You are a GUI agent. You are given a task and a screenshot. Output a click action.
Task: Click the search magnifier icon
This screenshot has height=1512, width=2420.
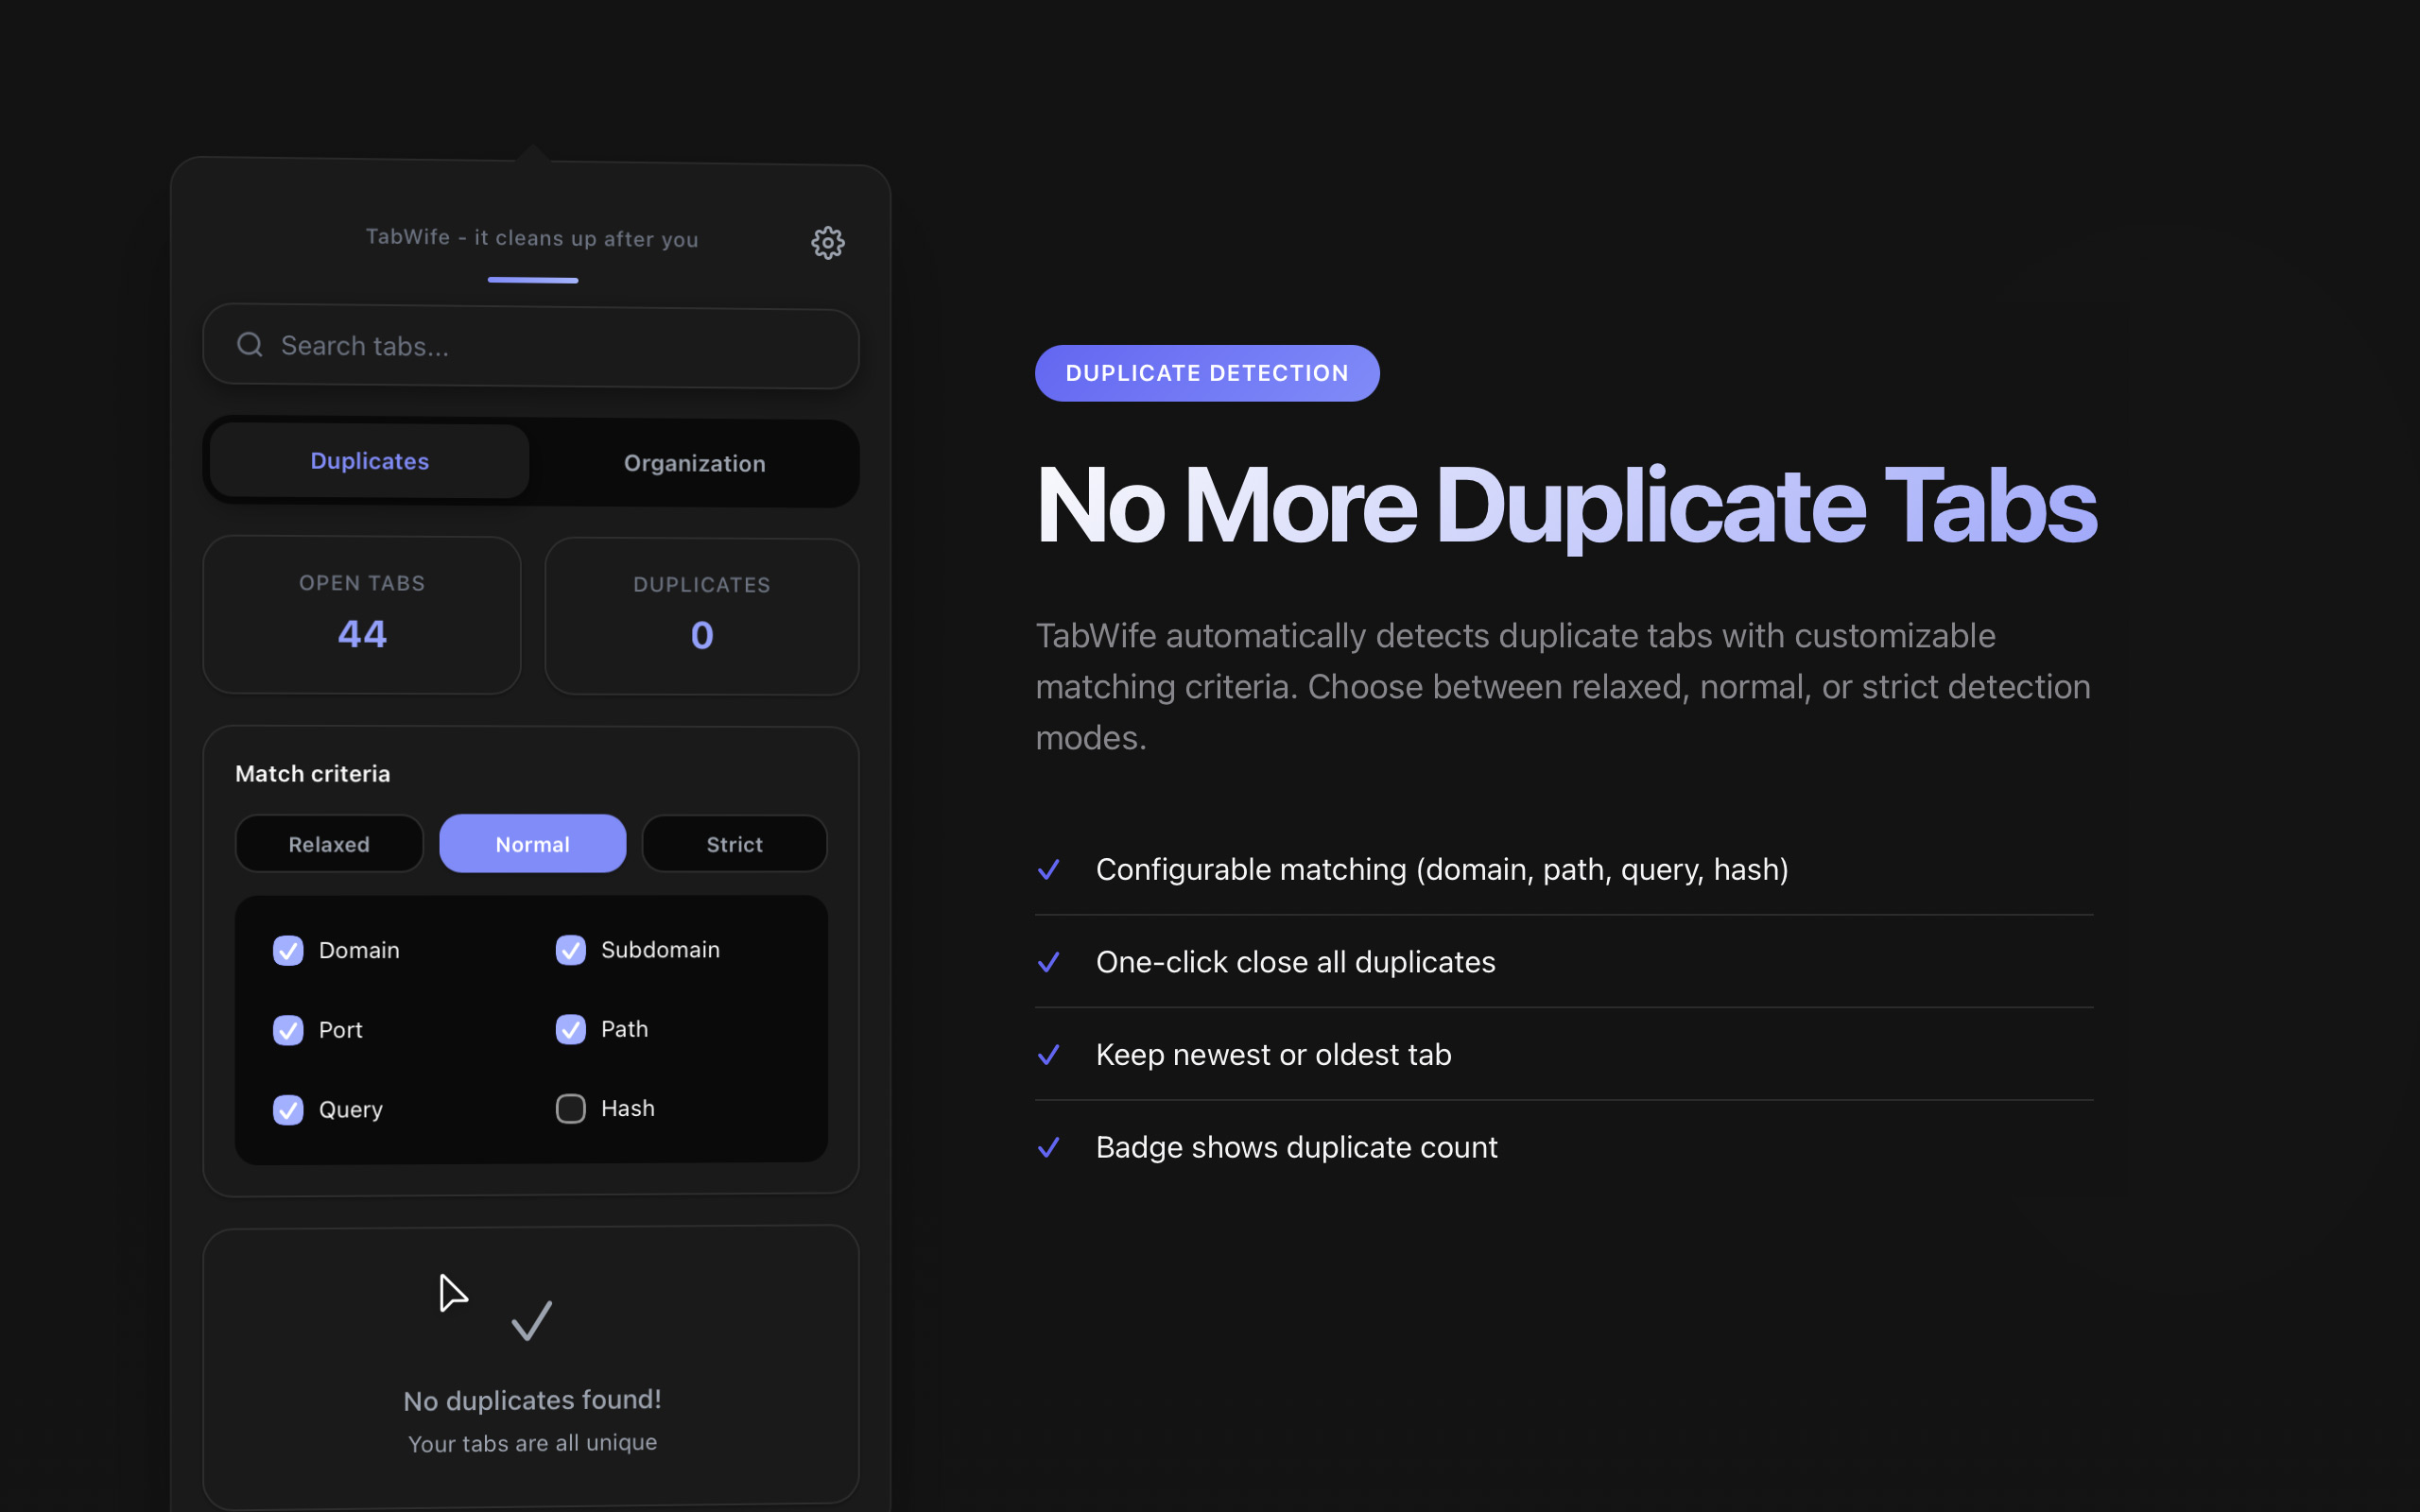[x=249, y=345]
